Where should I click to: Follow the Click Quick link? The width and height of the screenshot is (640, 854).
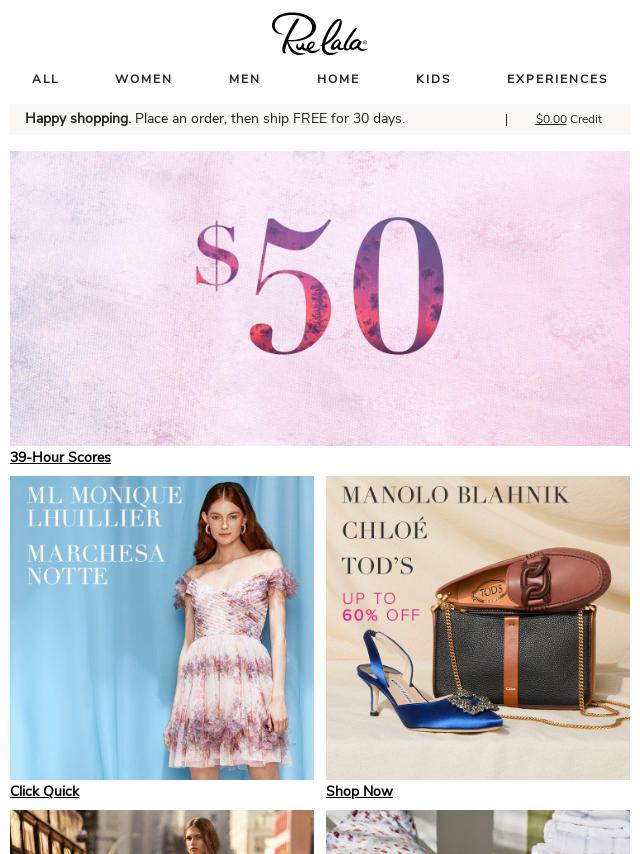pyautogui.click(x=45, y=791)
